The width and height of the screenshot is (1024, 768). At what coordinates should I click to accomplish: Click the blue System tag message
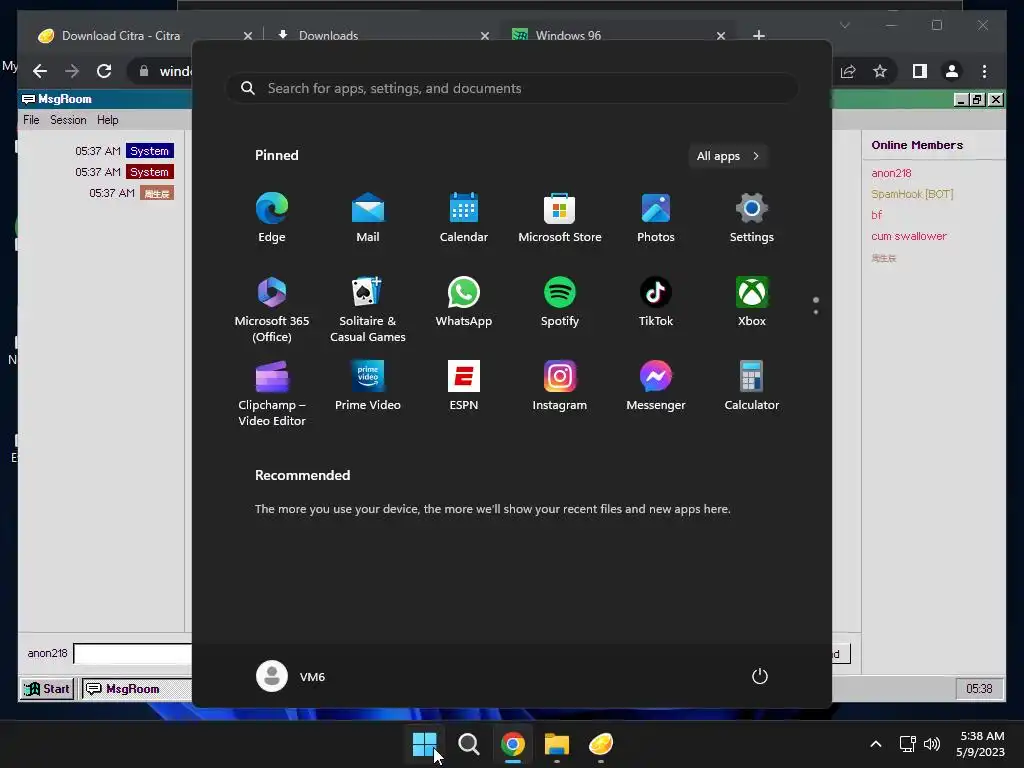pyautogui.click(x=150, y=151)
